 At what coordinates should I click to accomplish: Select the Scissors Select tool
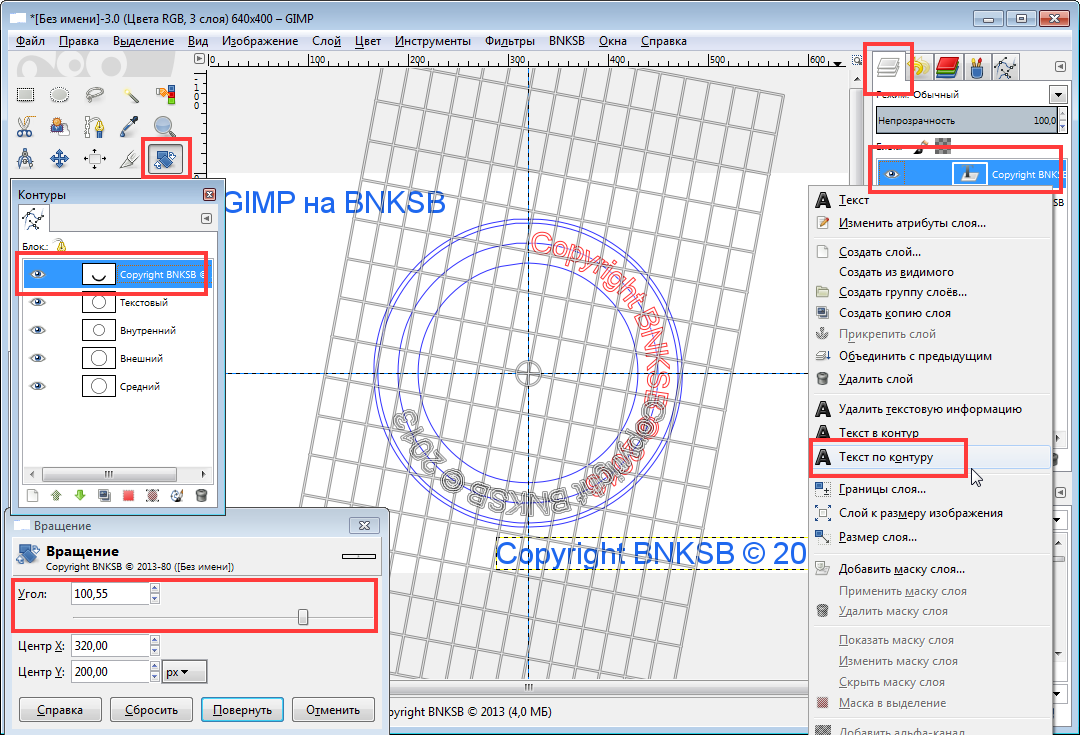[x=25, y=127]
